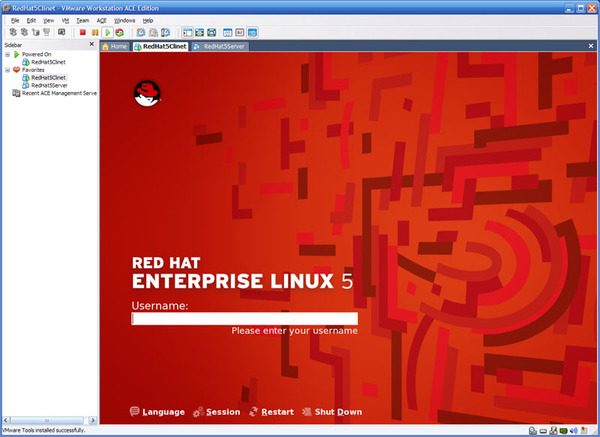Open the Snapshot Manager toolbar icon

click(x=165, y=33)
